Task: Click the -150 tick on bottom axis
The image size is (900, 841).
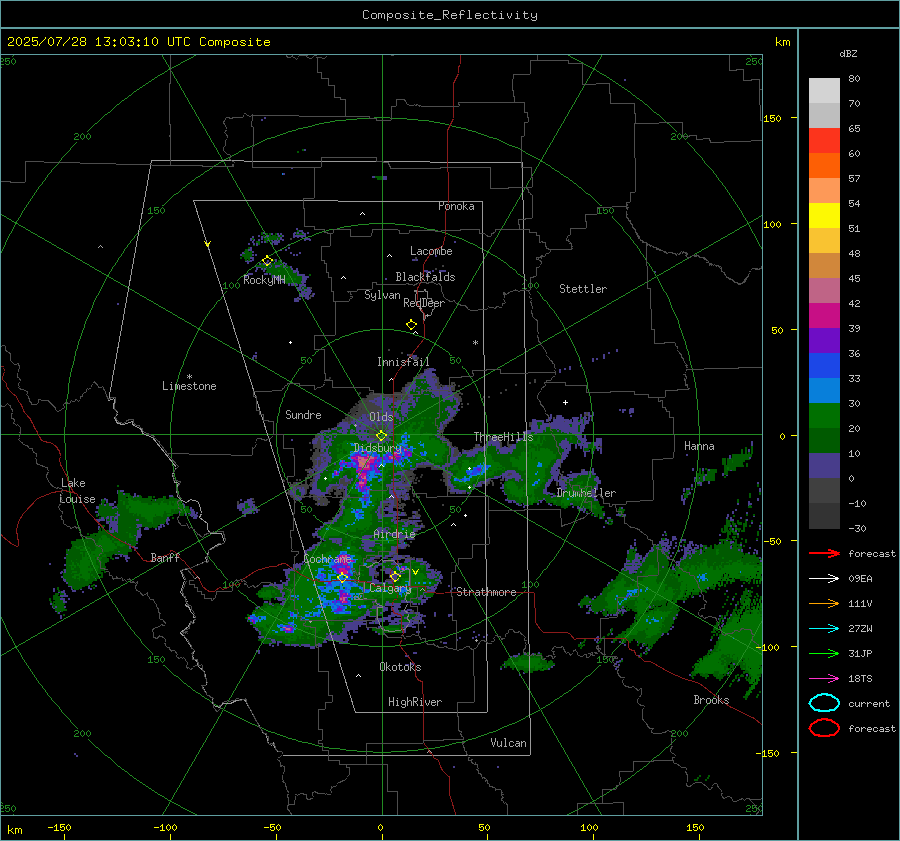Action: (60, 827)
